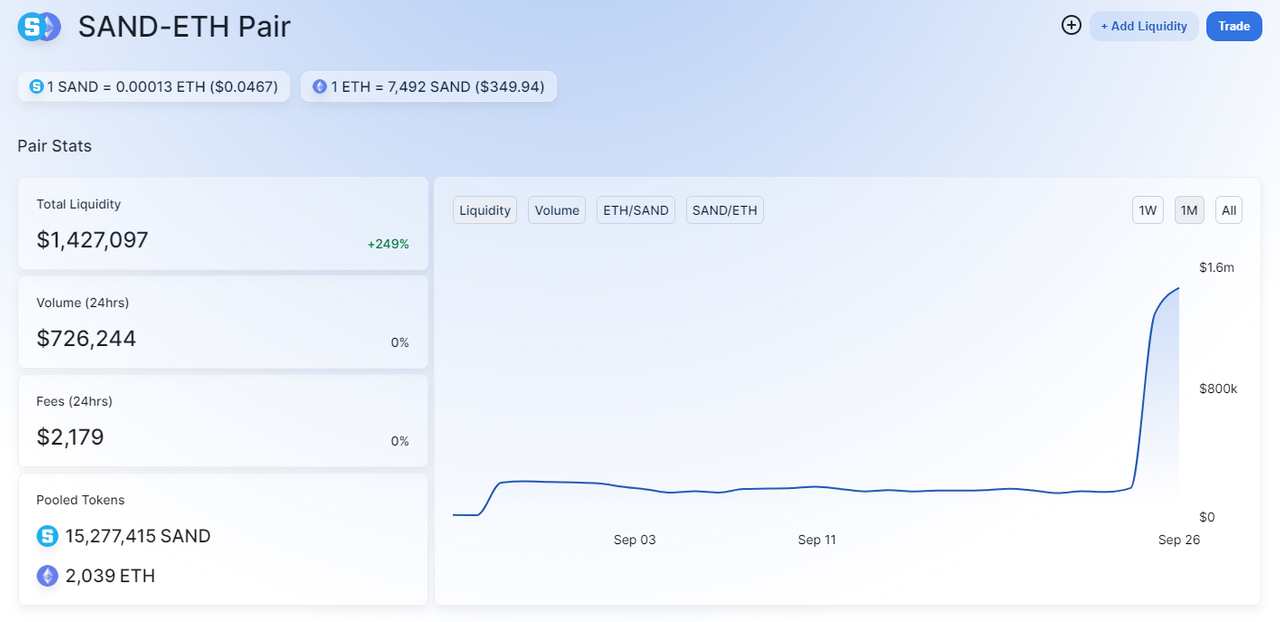The height and width of the screenshot is (622, 1280).
Task: Click the Pair Stats heading
Action: tap(54, 146)
